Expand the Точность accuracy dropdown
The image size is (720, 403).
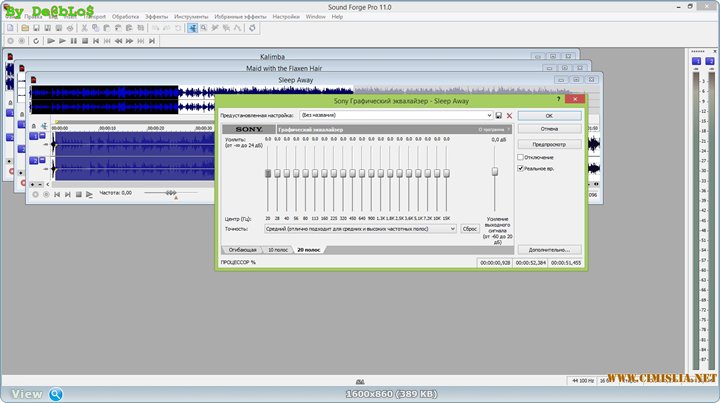[x=453, y=228]
